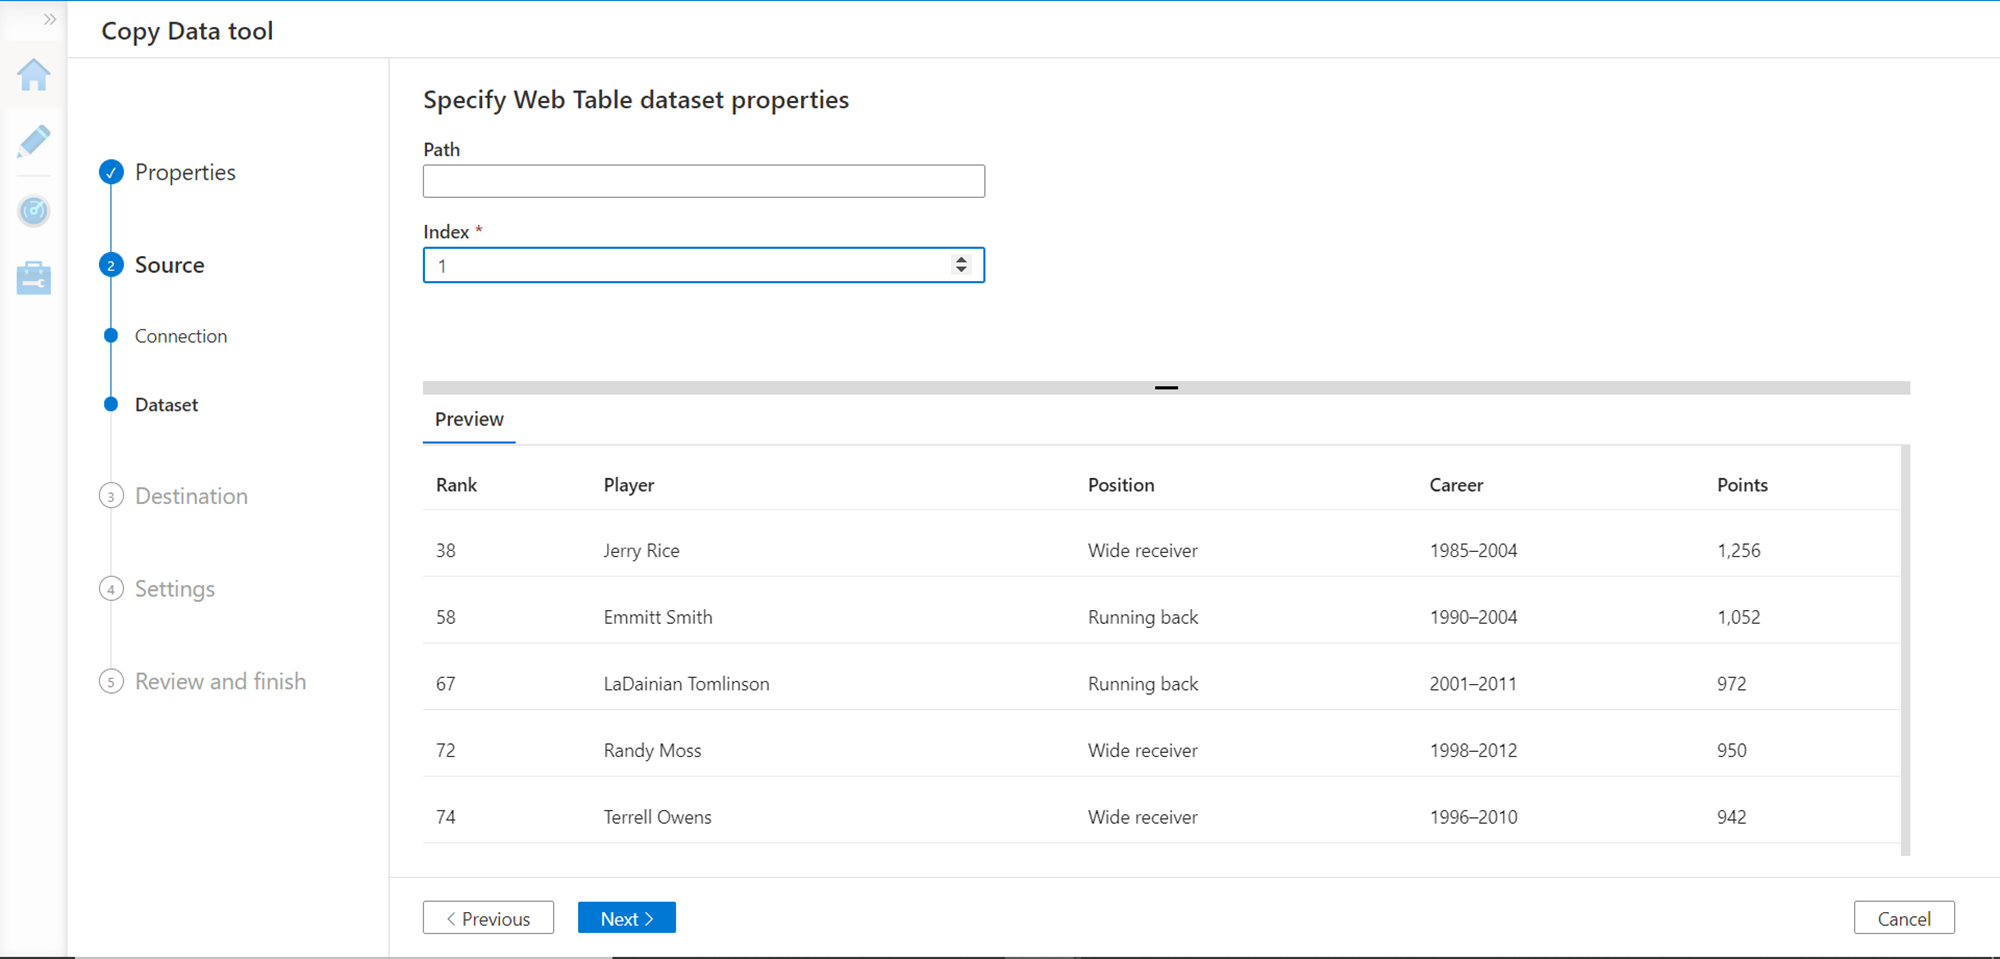Go back with the Previous button
The width and height of the screenshot is (2000, 959).
pyautogui.click(x=488, y=918)
